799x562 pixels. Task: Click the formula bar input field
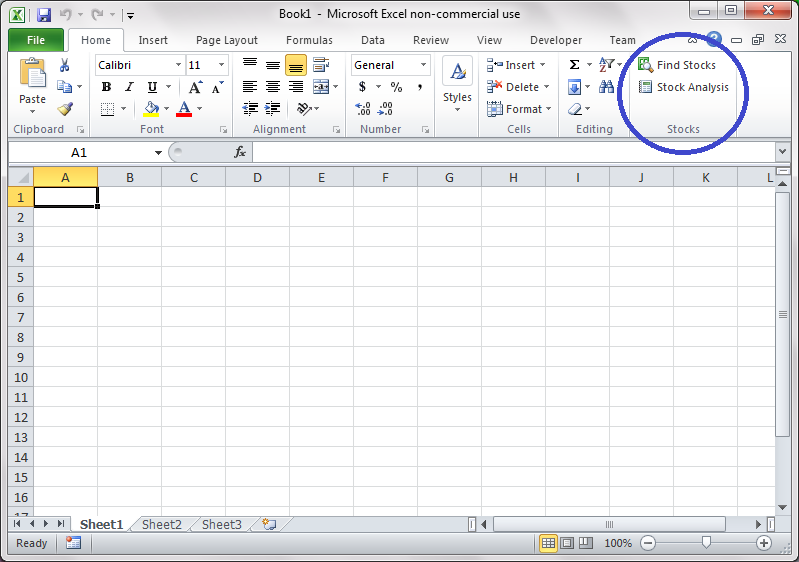(x=514, y=152)
